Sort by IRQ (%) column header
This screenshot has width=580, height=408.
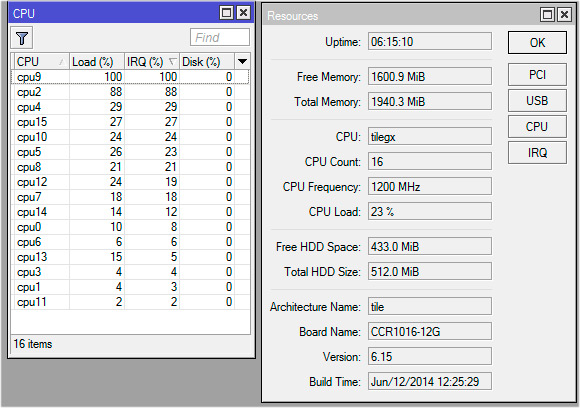click(x=152, y=61)
